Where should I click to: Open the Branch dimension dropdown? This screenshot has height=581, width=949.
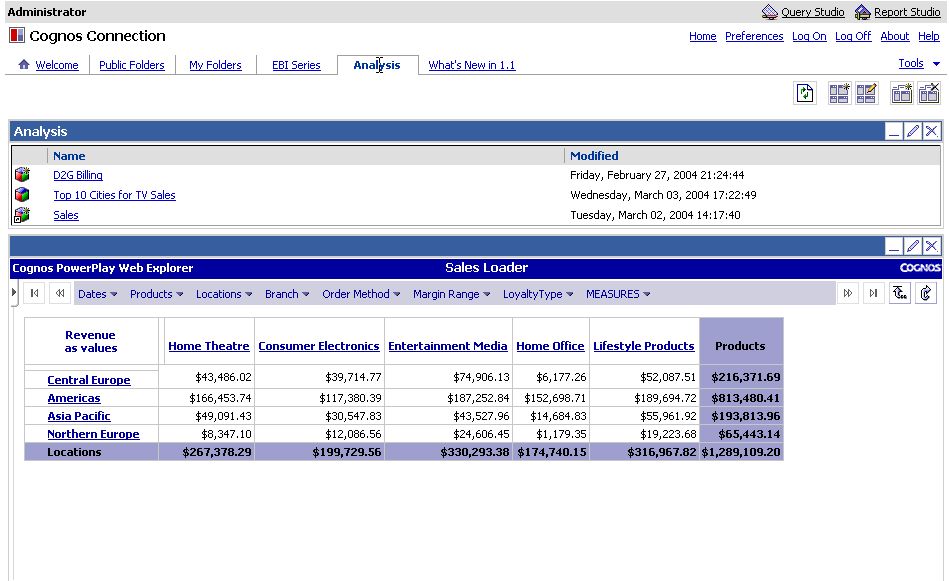tap(287, 294)
